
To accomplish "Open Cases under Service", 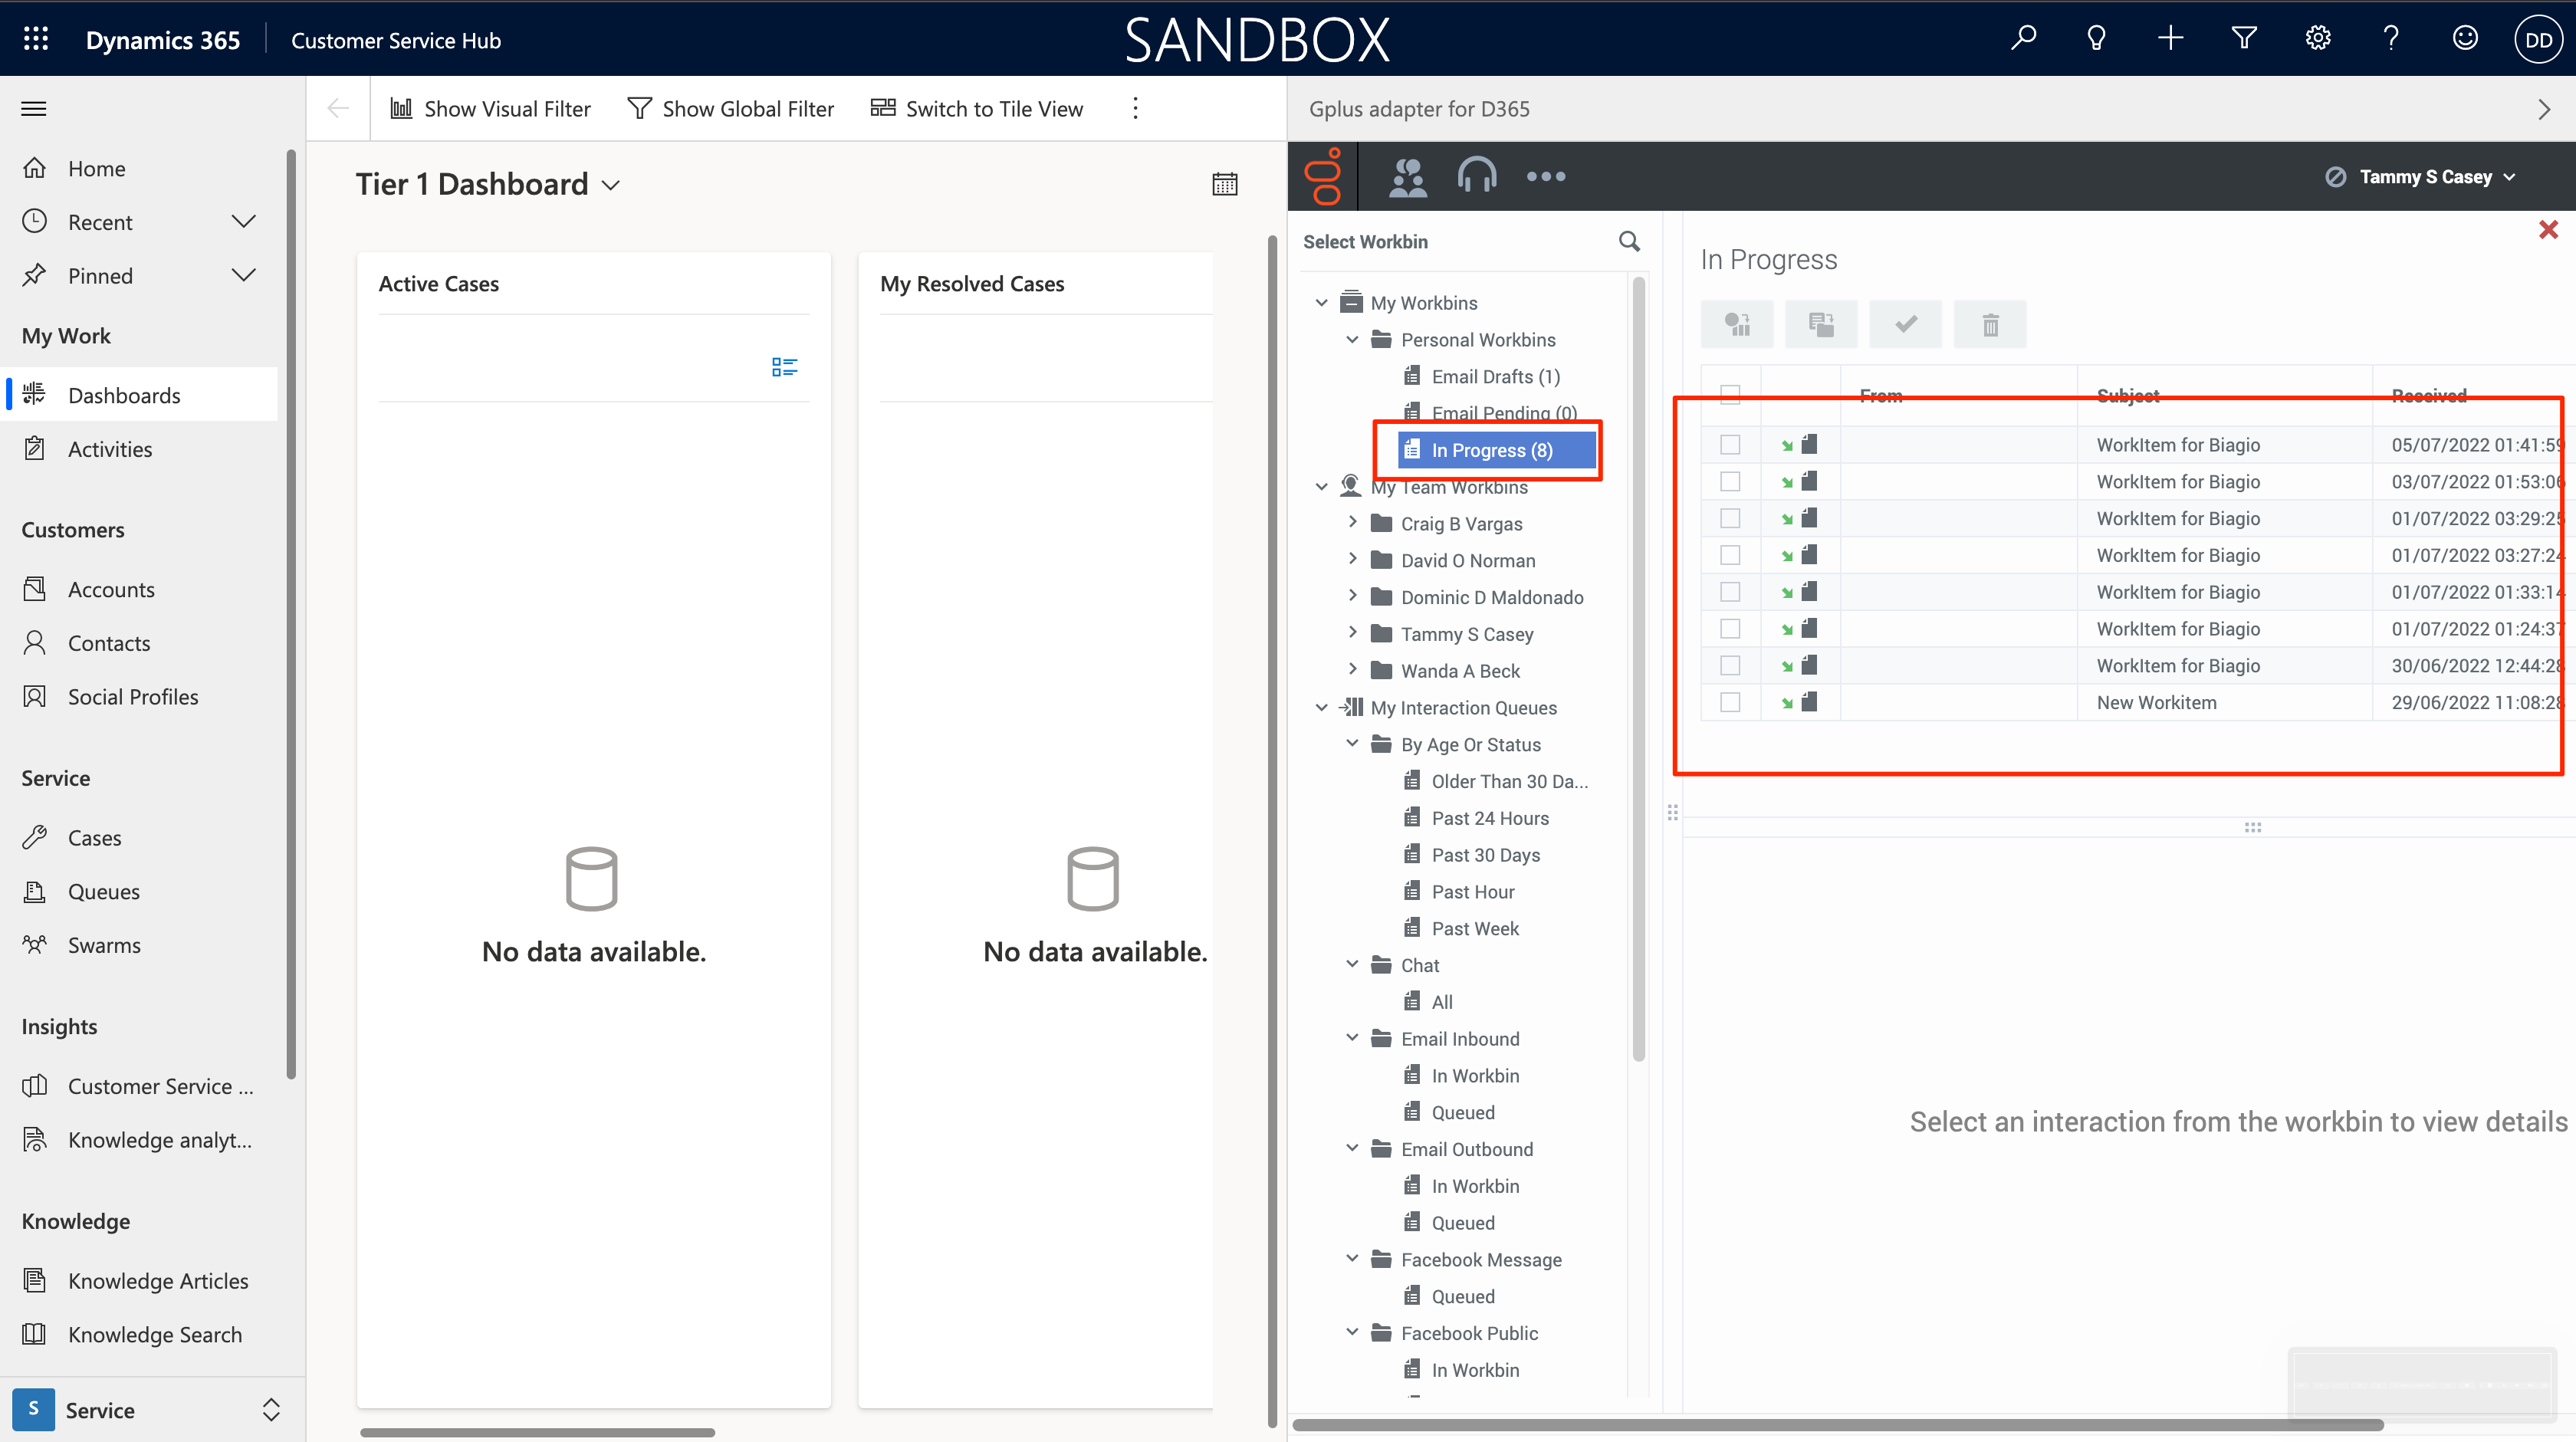I will [x=95, y=837].
